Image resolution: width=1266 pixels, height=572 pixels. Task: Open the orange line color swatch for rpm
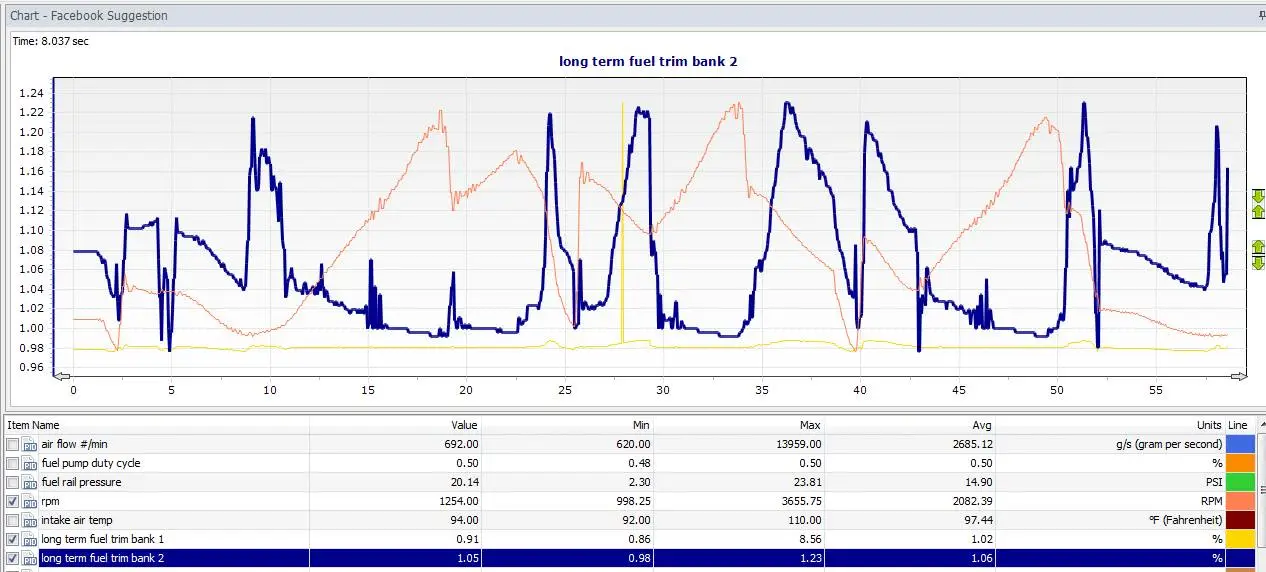(x=1239, y=501)
